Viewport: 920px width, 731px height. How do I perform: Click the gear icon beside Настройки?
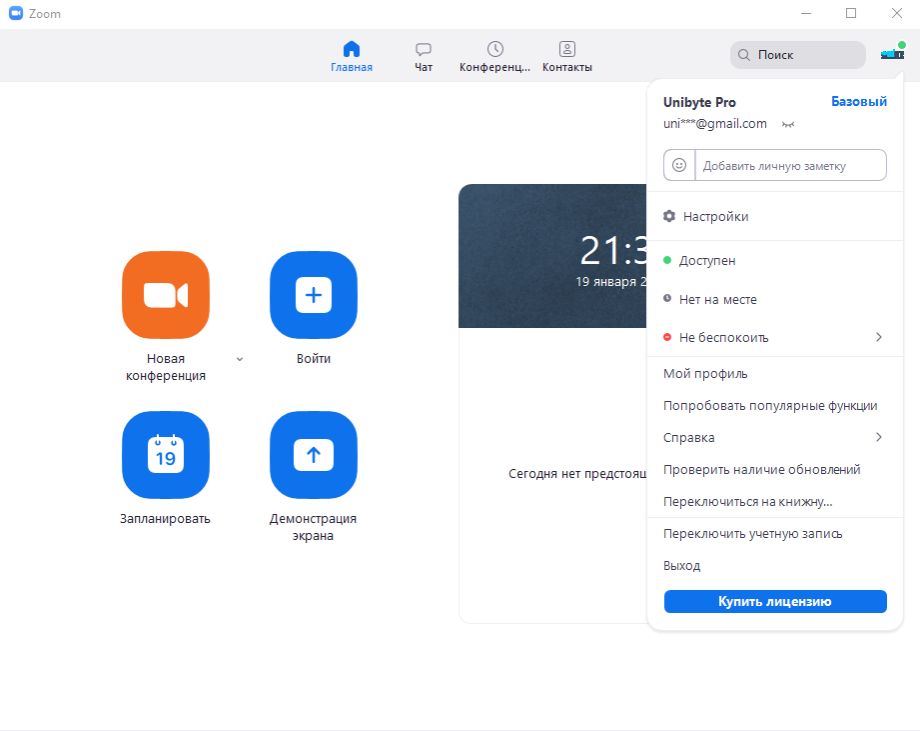[669, 216]
